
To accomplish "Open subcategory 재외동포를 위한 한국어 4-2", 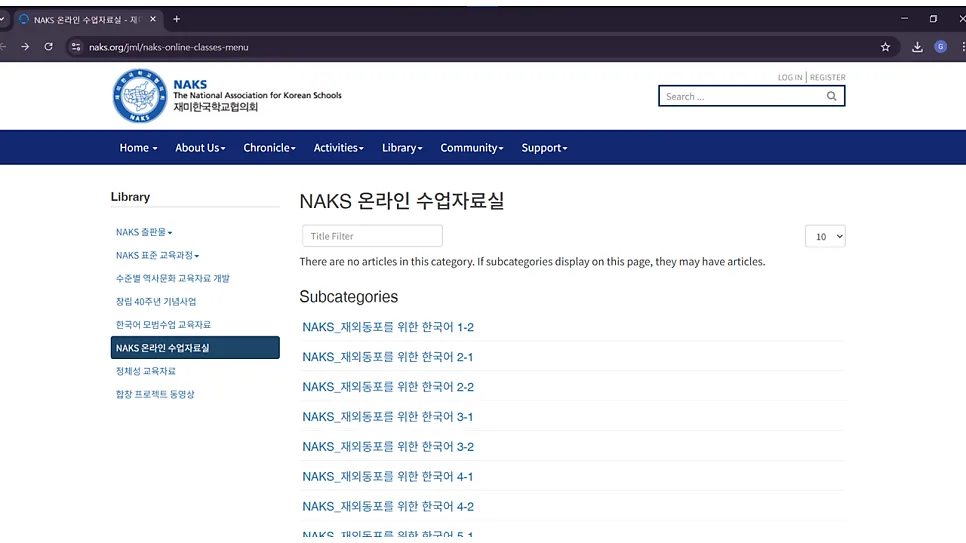I will 388,507.
